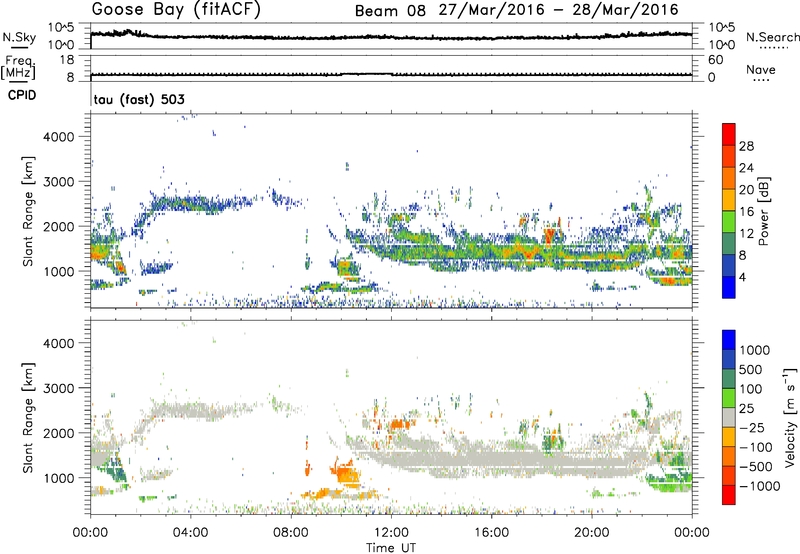The image size is (800, 554).
Task: Click the "500" label on the Velocity colorbar
Action: point(750,369)
